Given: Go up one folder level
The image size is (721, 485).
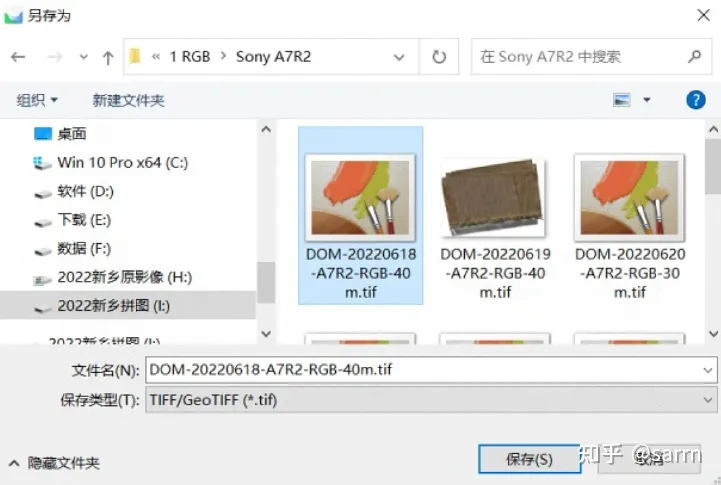Looking at the screenshot, I should tap(108, 57).
